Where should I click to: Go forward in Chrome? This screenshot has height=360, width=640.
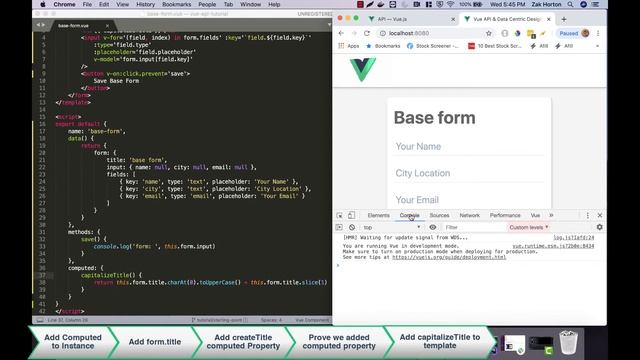coord(354,33)
